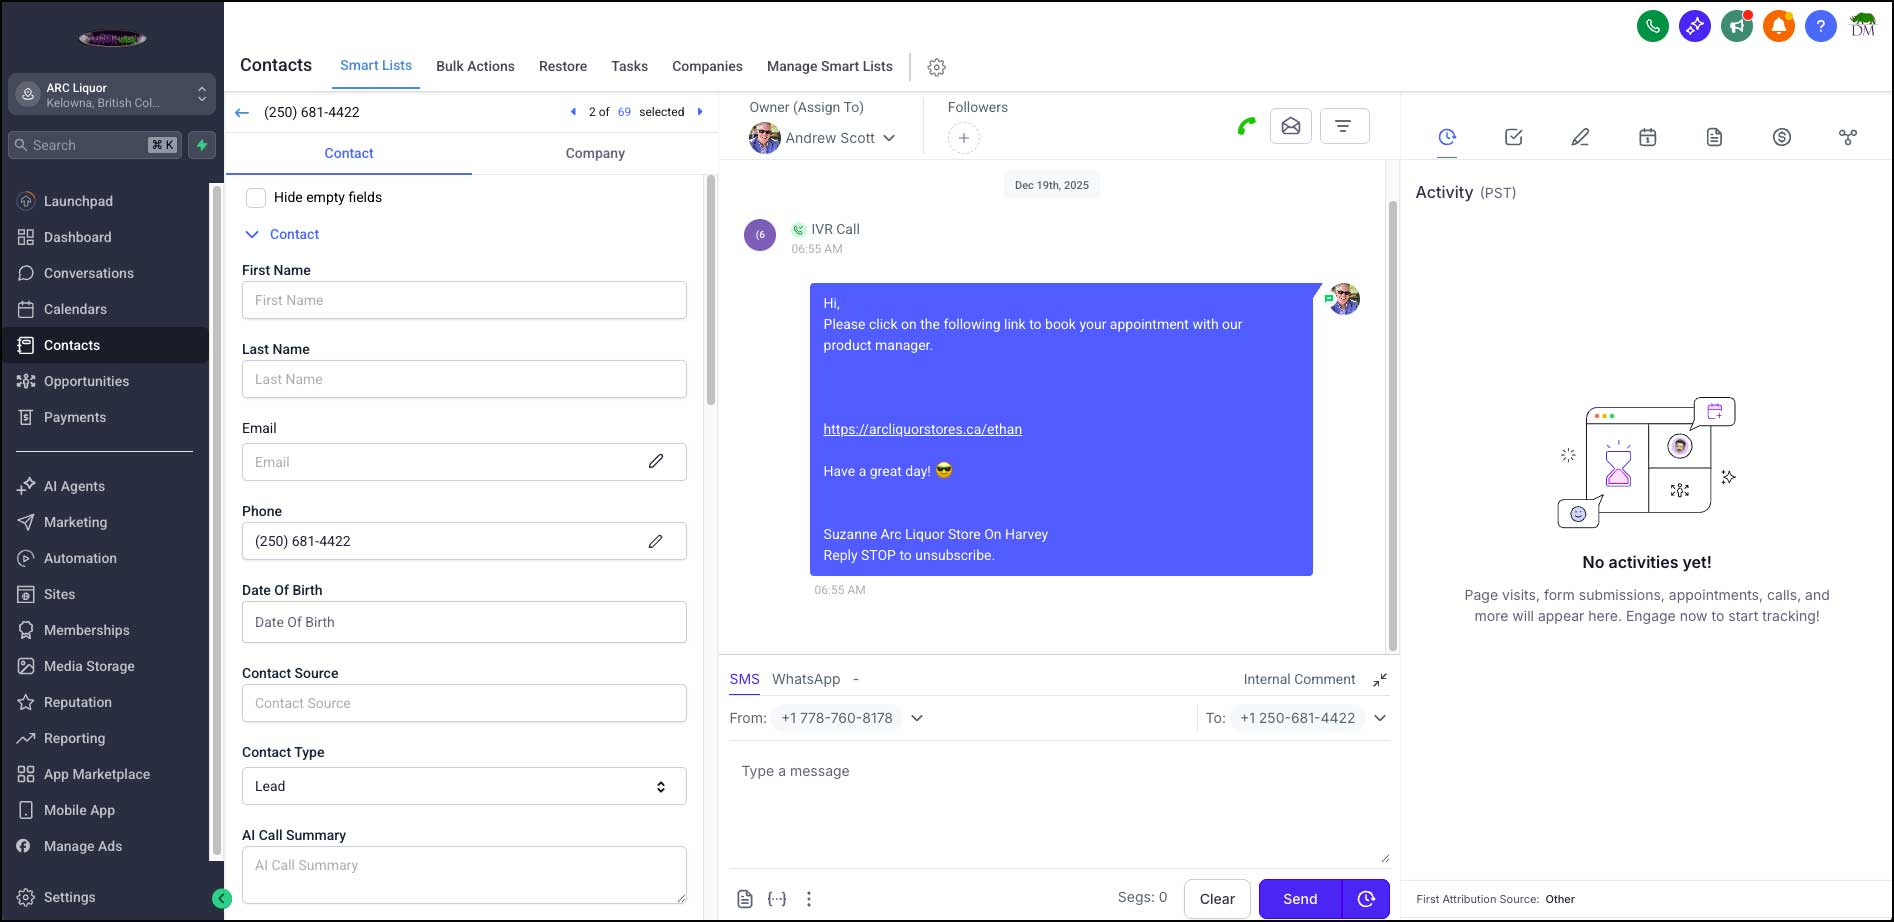Open the Bulk Actions menu item
1894x922 pixels.
[x=475, y=66]
